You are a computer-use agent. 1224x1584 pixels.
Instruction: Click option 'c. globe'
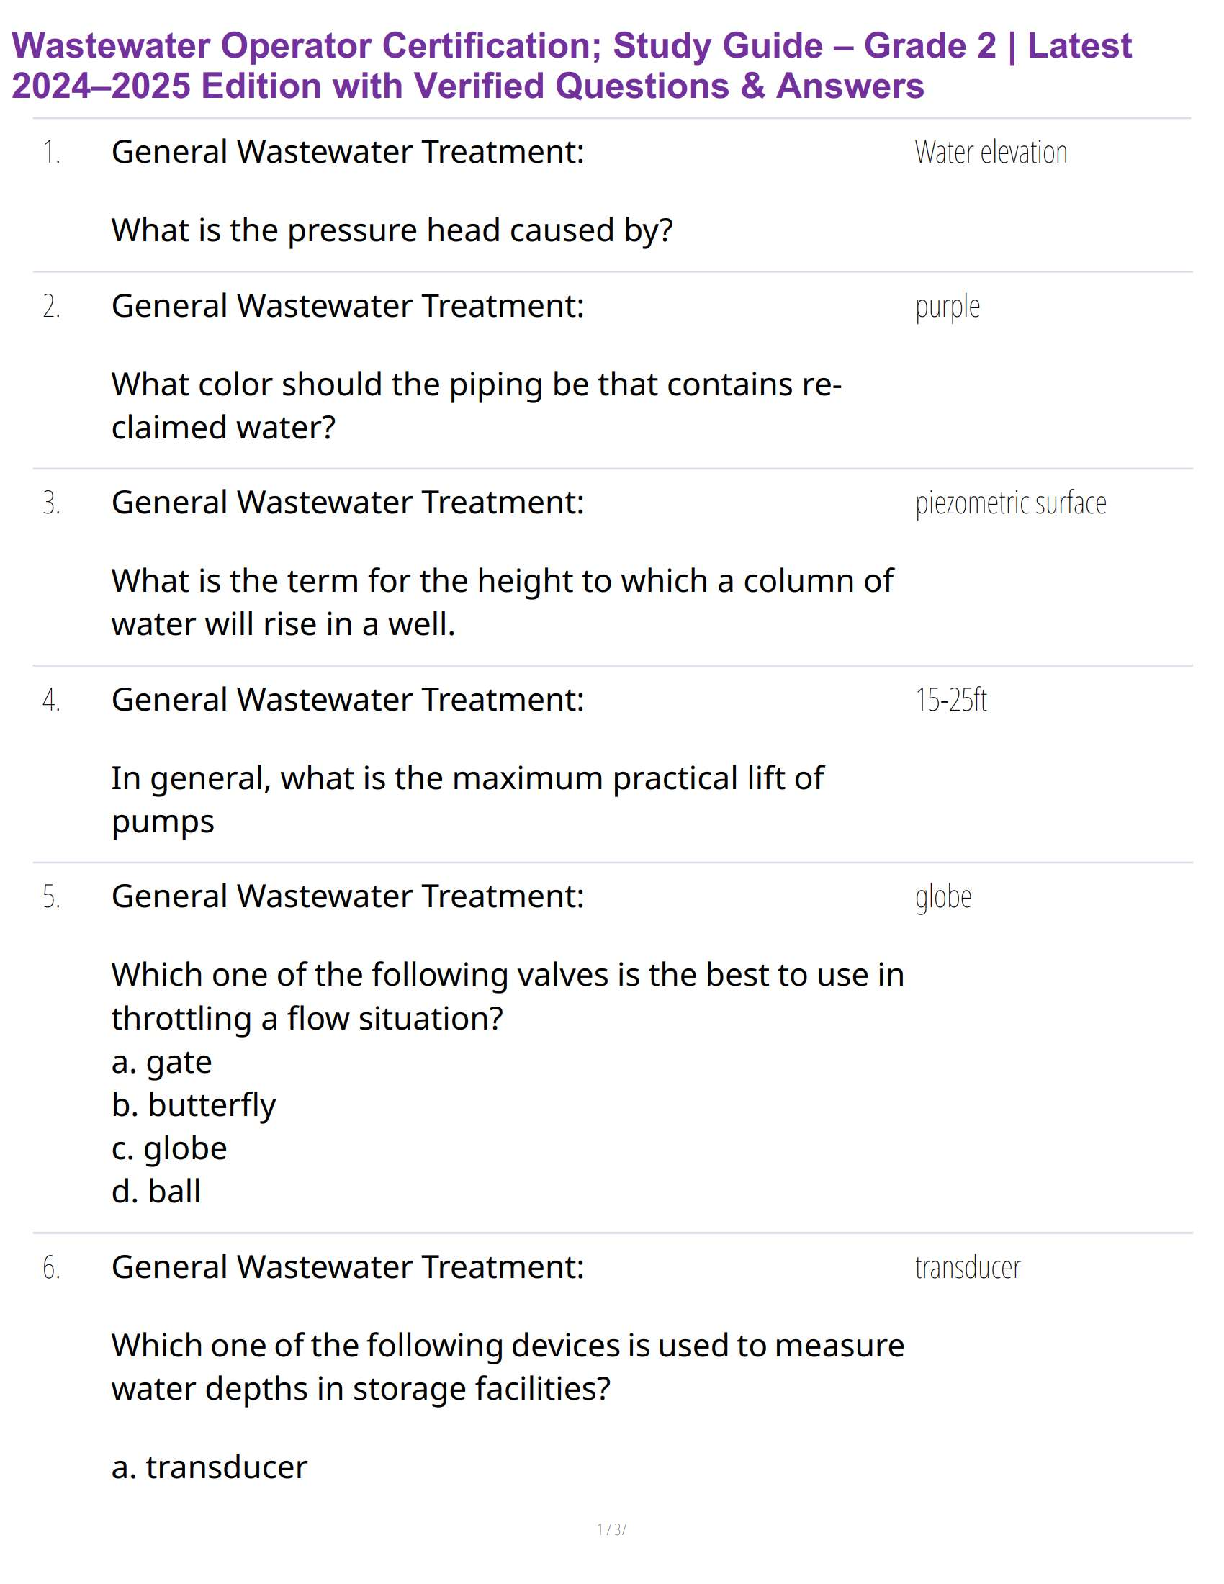coord(169,1148)
